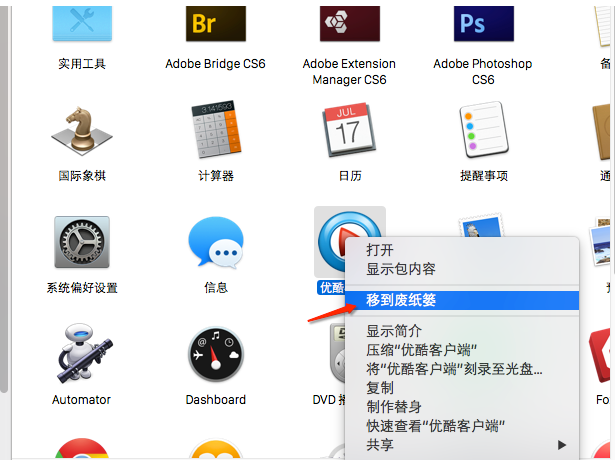This screenshot has width=615, height=460.
Task: Select the Adobe Photoshop CS6 icon
Action: [484, 23]
